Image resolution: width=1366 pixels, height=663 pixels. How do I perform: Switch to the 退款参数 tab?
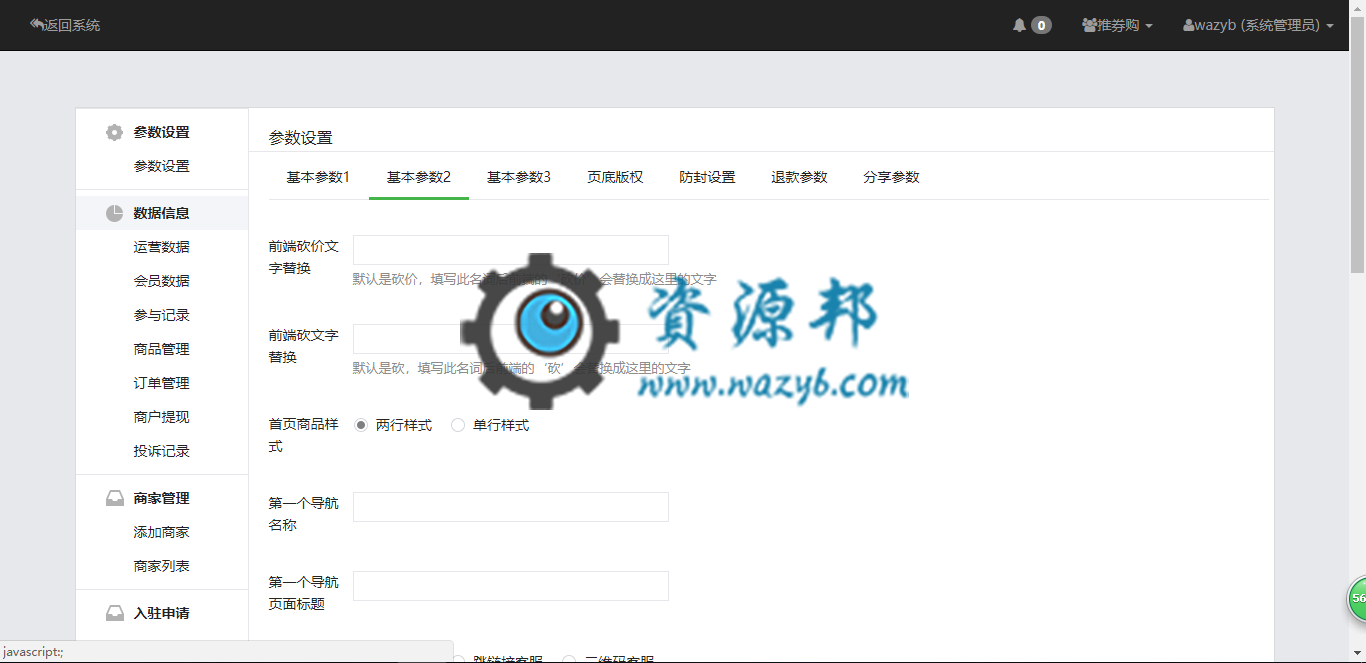point(799,177)
